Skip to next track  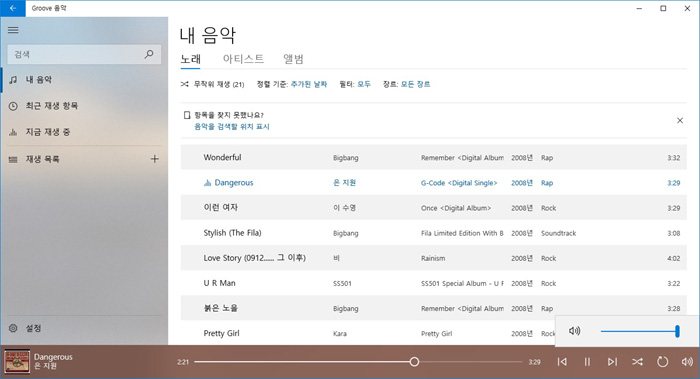(x=612, y=362)
